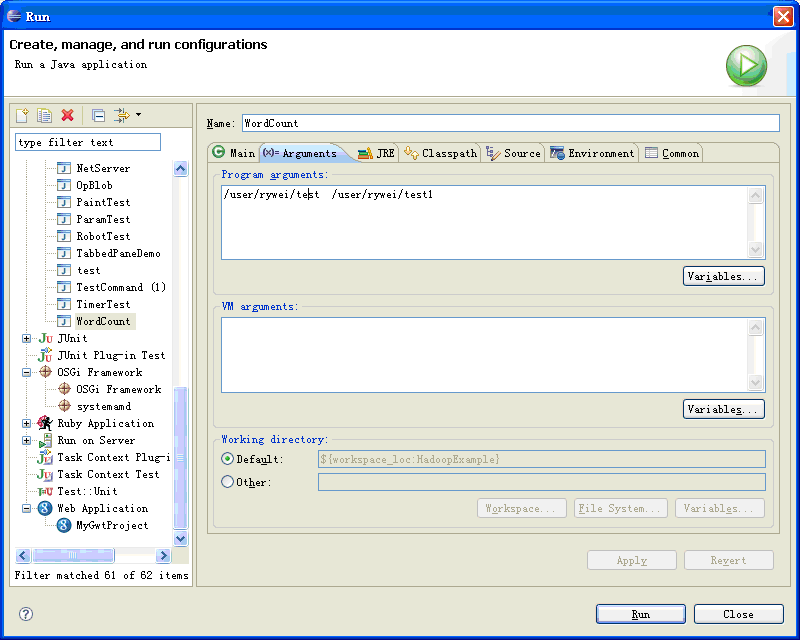Select the WordCount configuration in the tree
800x640 pixels.
pos(104,321)
